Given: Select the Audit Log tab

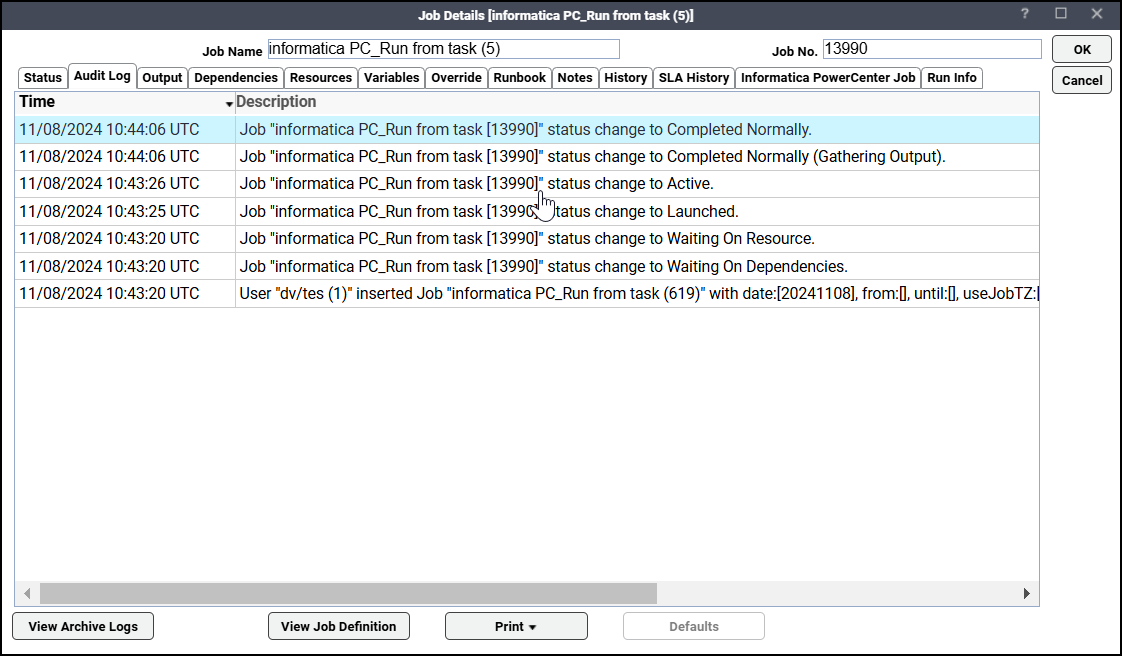Looking at the screenshot, I should coord(102,76).
